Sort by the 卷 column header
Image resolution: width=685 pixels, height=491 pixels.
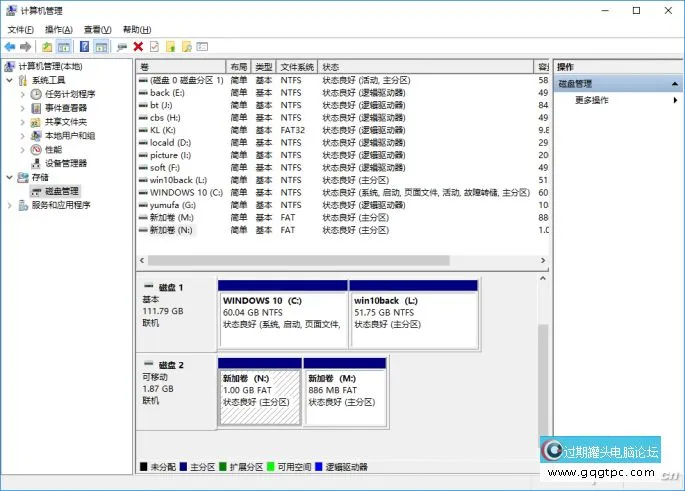pos(181,67)
